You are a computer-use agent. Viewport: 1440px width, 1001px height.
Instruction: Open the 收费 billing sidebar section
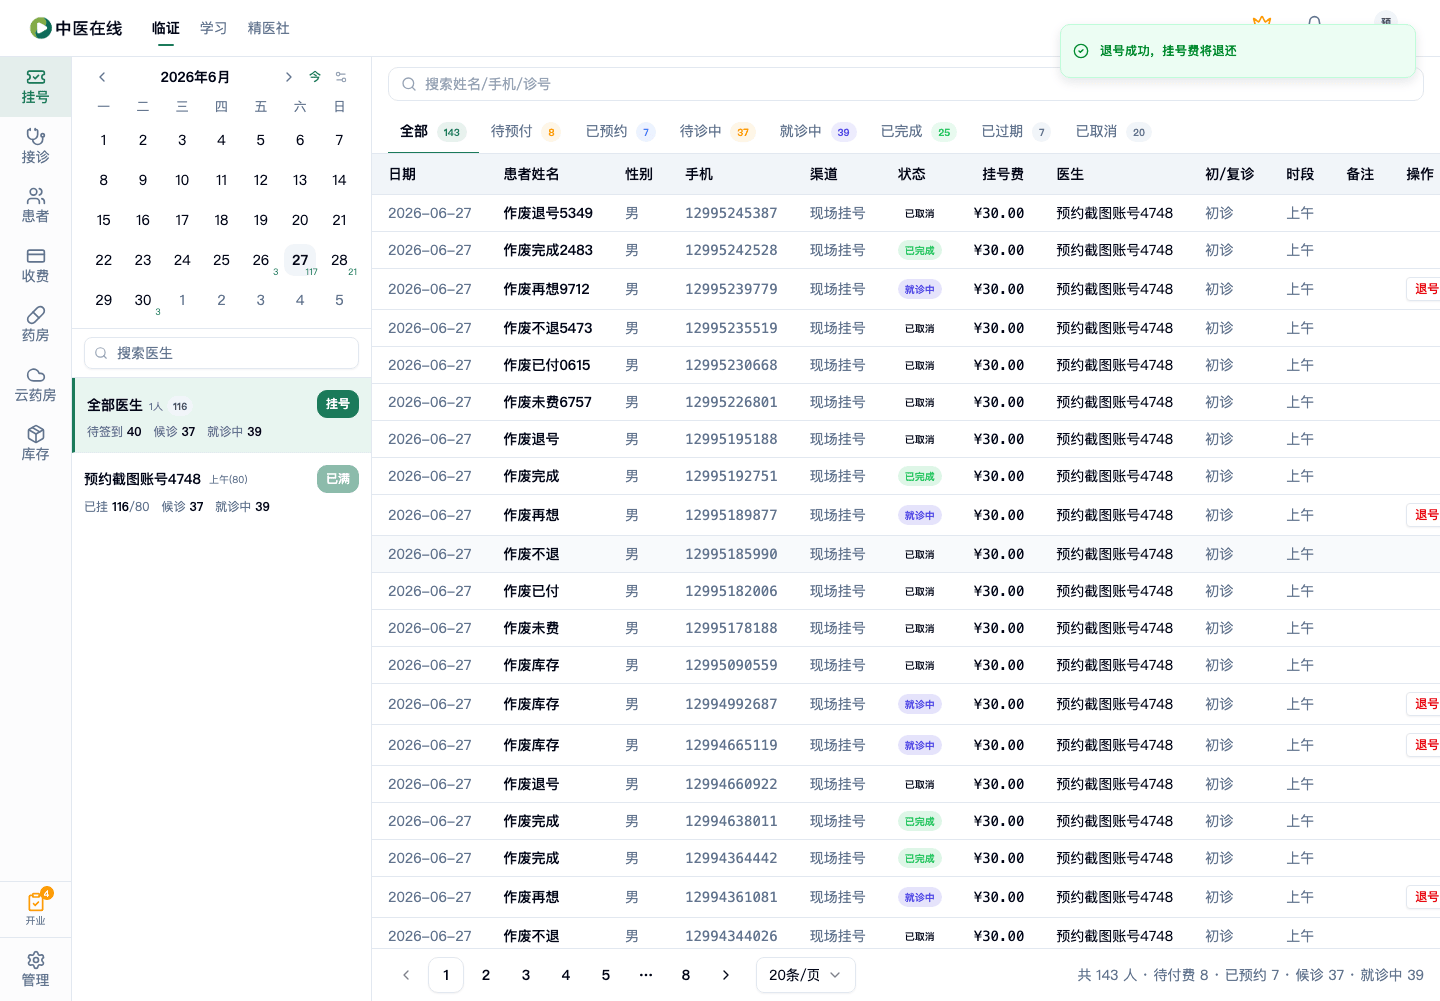coord(35,265)
